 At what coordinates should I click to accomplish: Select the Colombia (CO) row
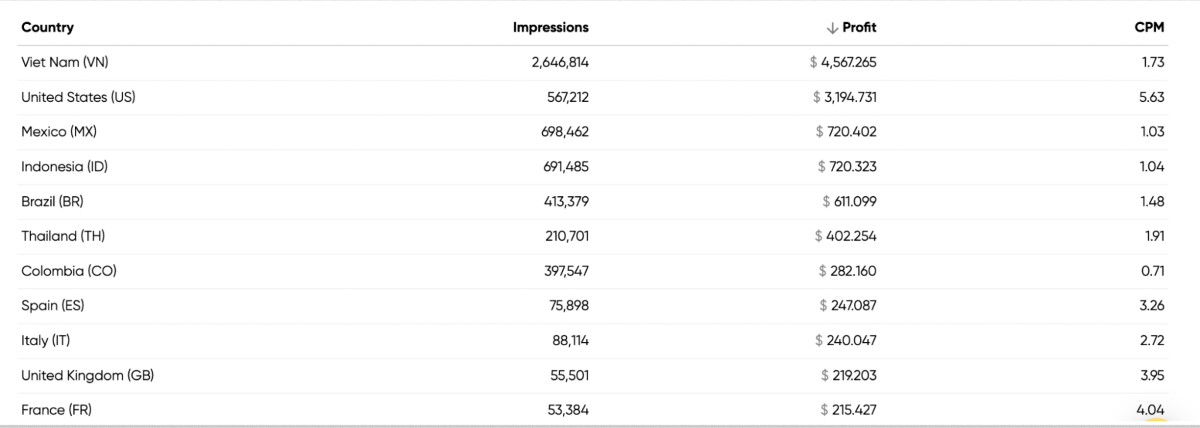tap(64, 271)
